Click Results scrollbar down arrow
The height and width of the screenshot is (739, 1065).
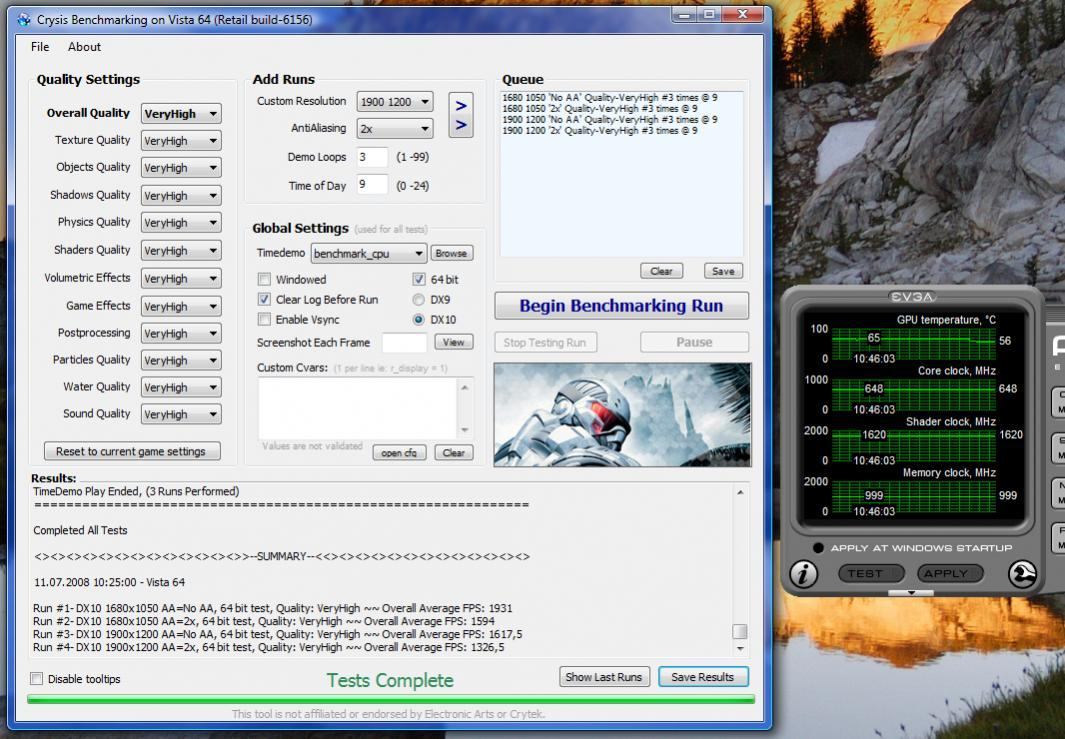coord(740,648)
